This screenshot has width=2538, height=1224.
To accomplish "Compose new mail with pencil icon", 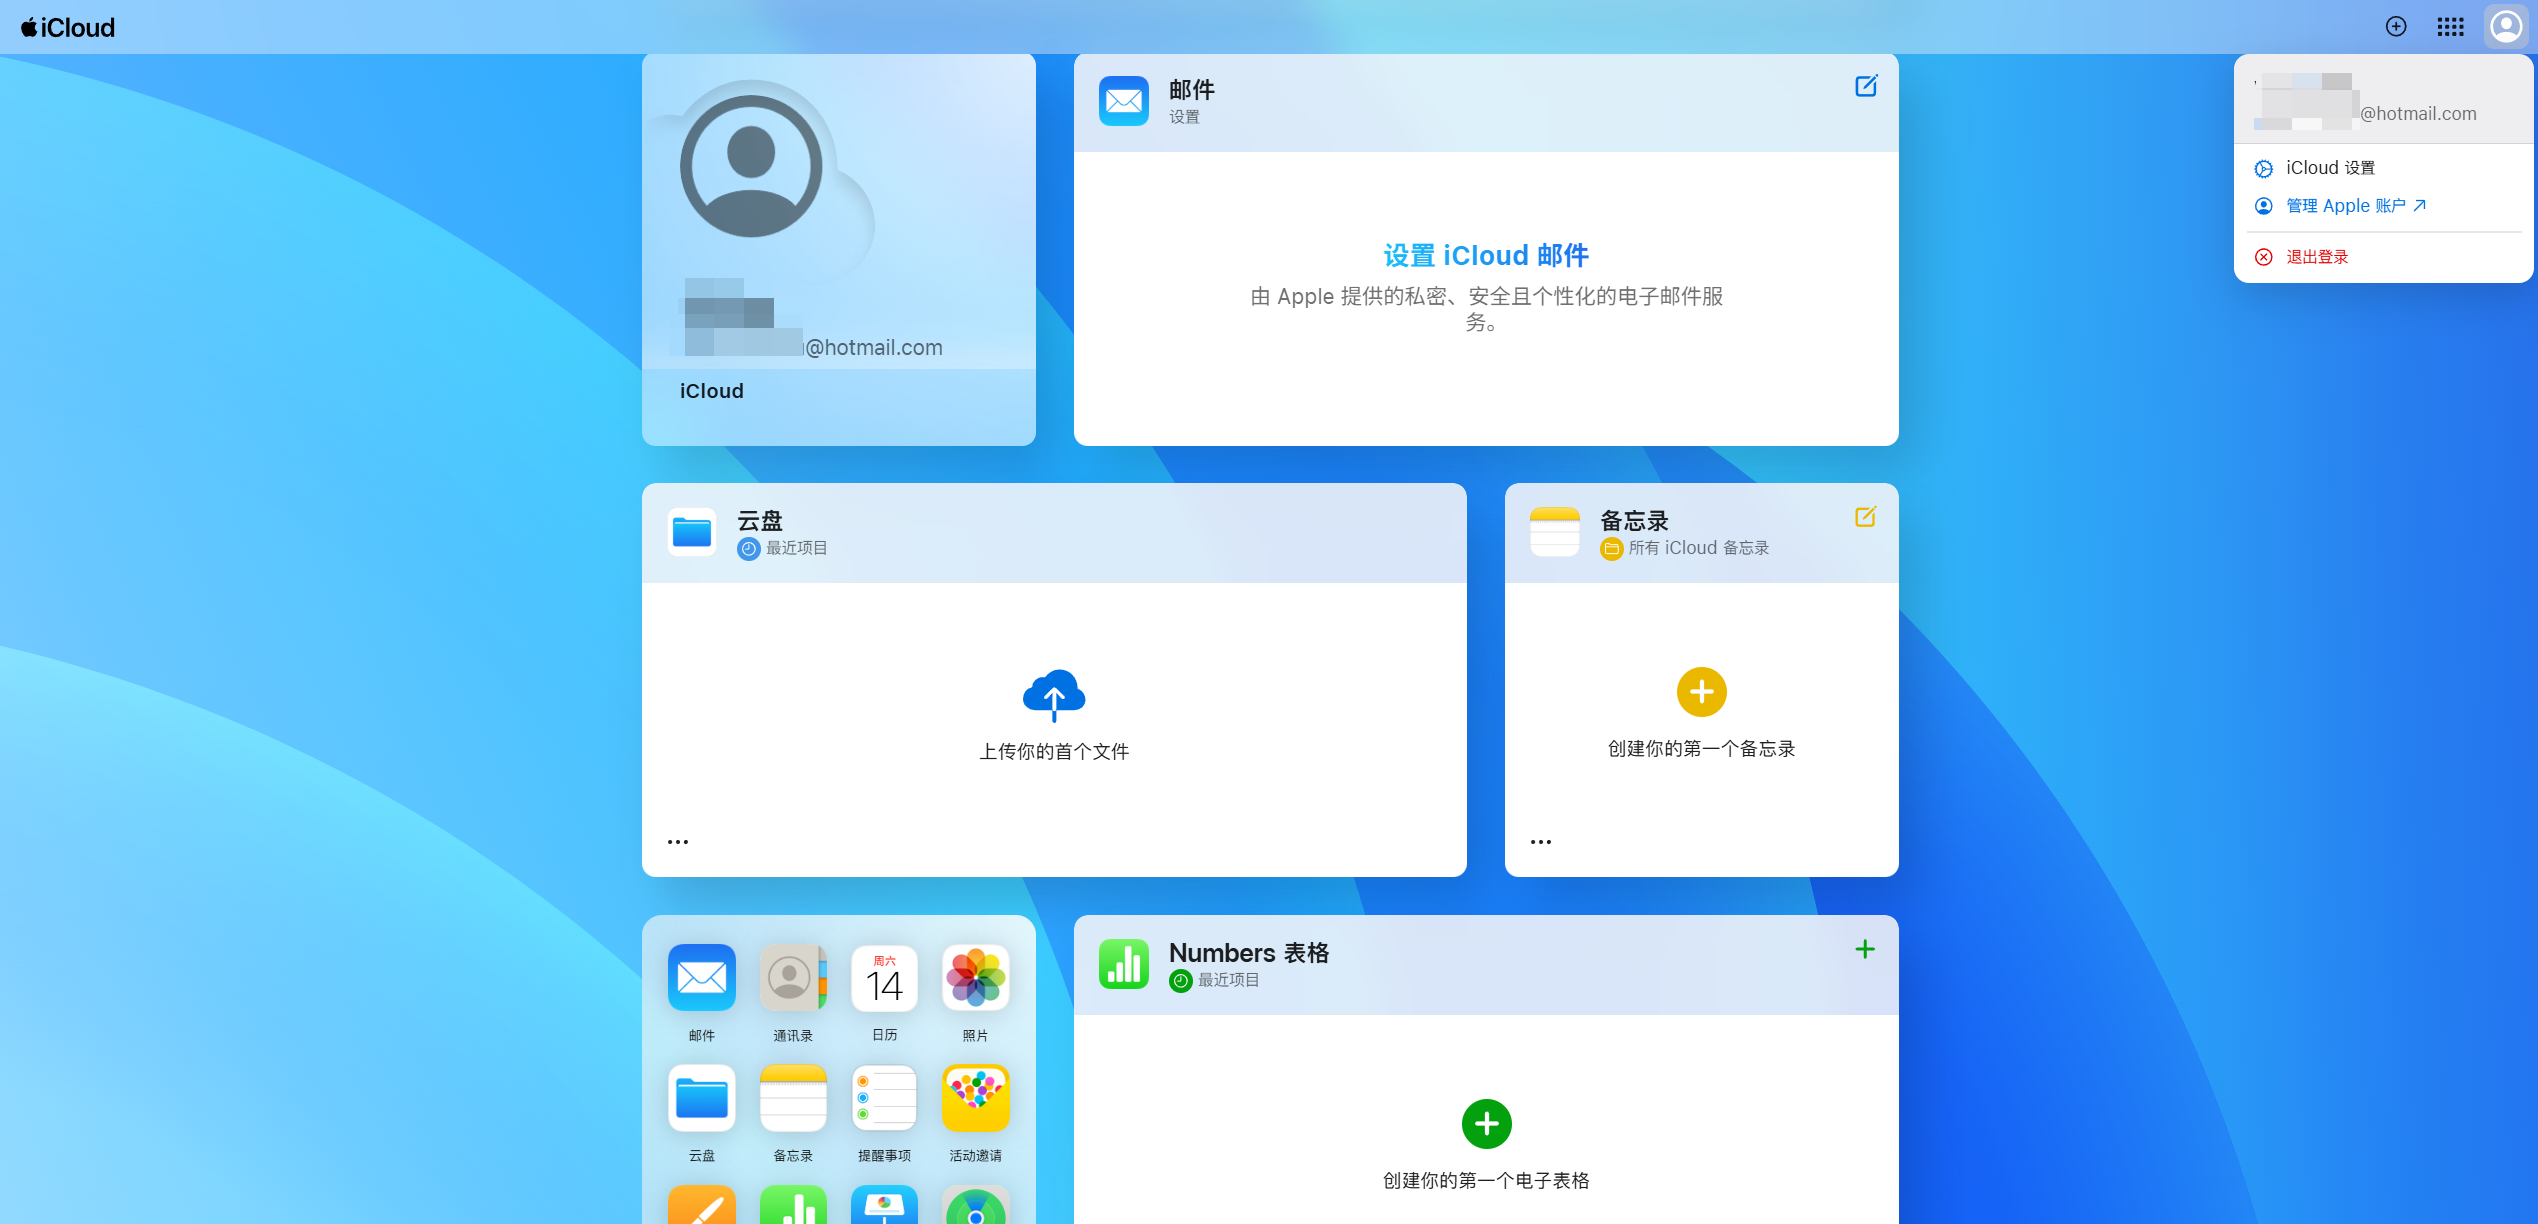I will pos(1866,86).
